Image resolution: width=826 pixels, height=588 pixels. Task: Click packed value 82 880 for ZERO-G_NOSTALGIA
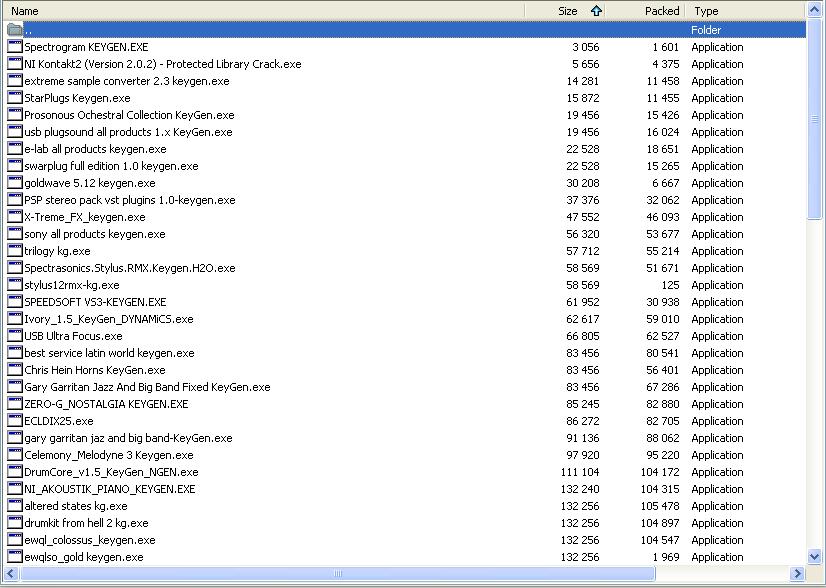click(663, 404)
